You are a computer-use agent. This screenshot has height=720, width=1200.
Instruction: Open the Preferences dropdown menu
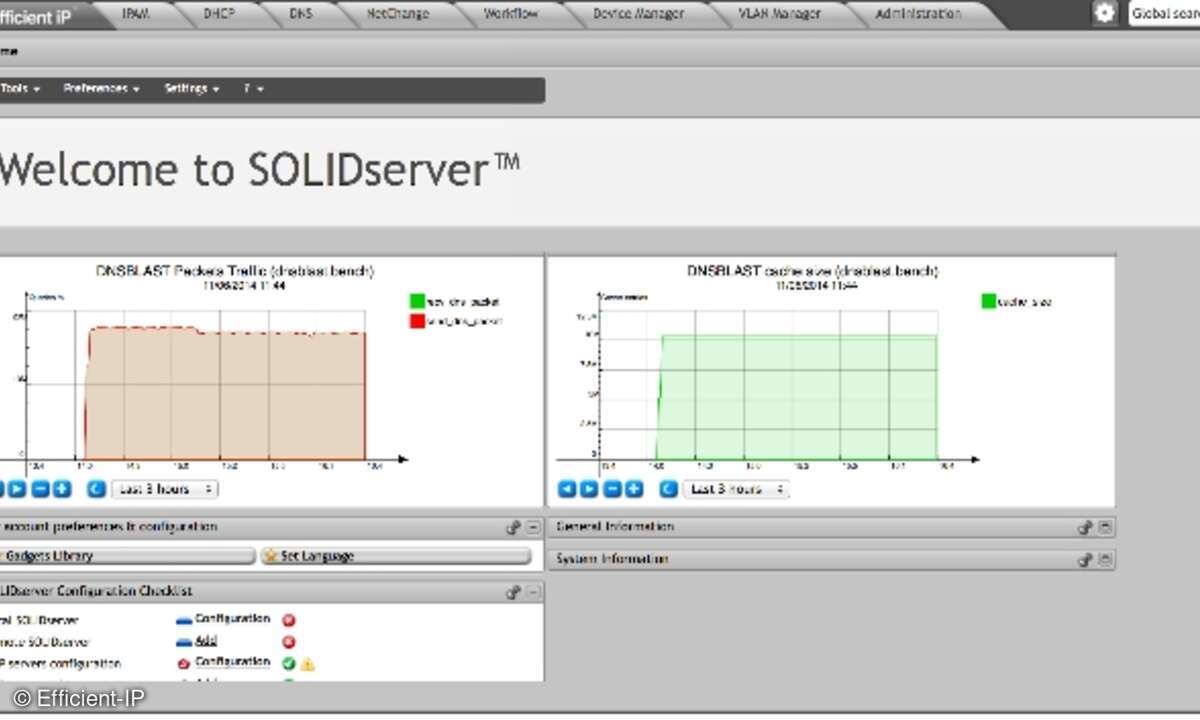[101, 89]
